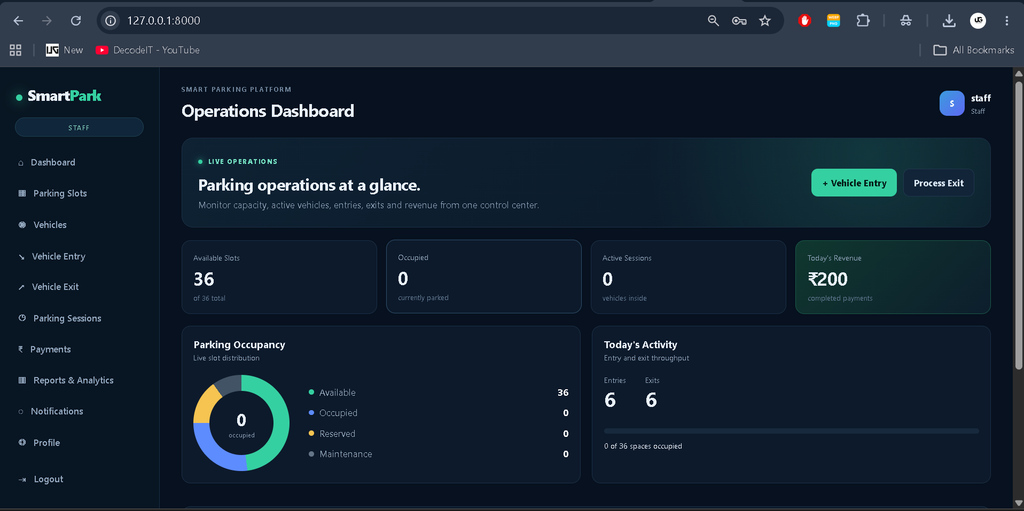Click the Maintenance legend entry
Image resolution: width=1024 pixels, height=511 pixels.
coord(438,454)
